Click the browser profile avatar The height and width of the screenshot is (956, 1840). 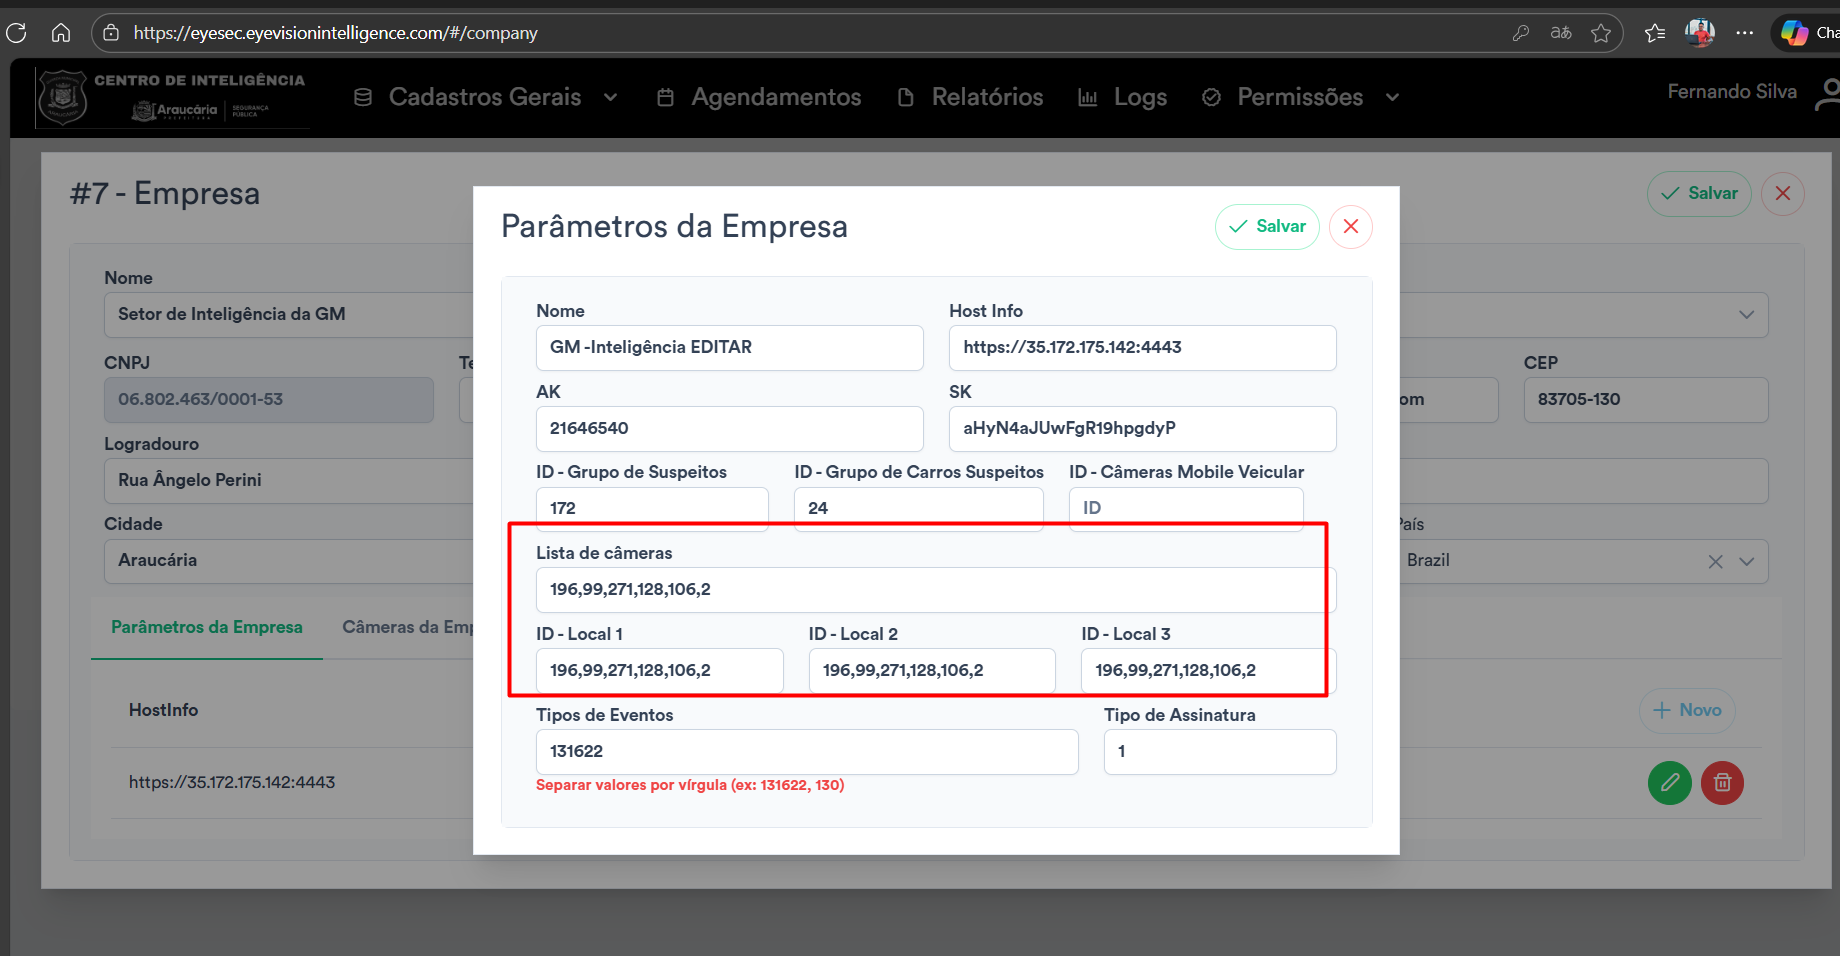click(x=1700, y=33)
